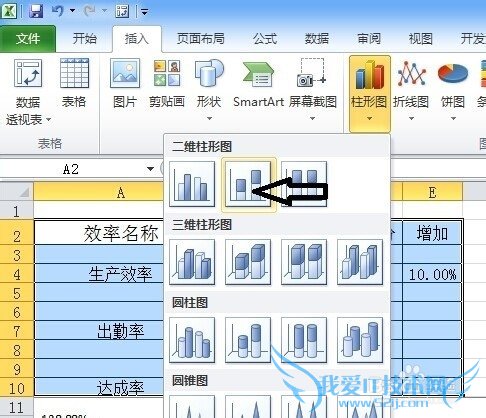This screenshot has width=486, height=418.
Task: Open the Name Box dropdown arrow
Action: (x=151, y=169)
